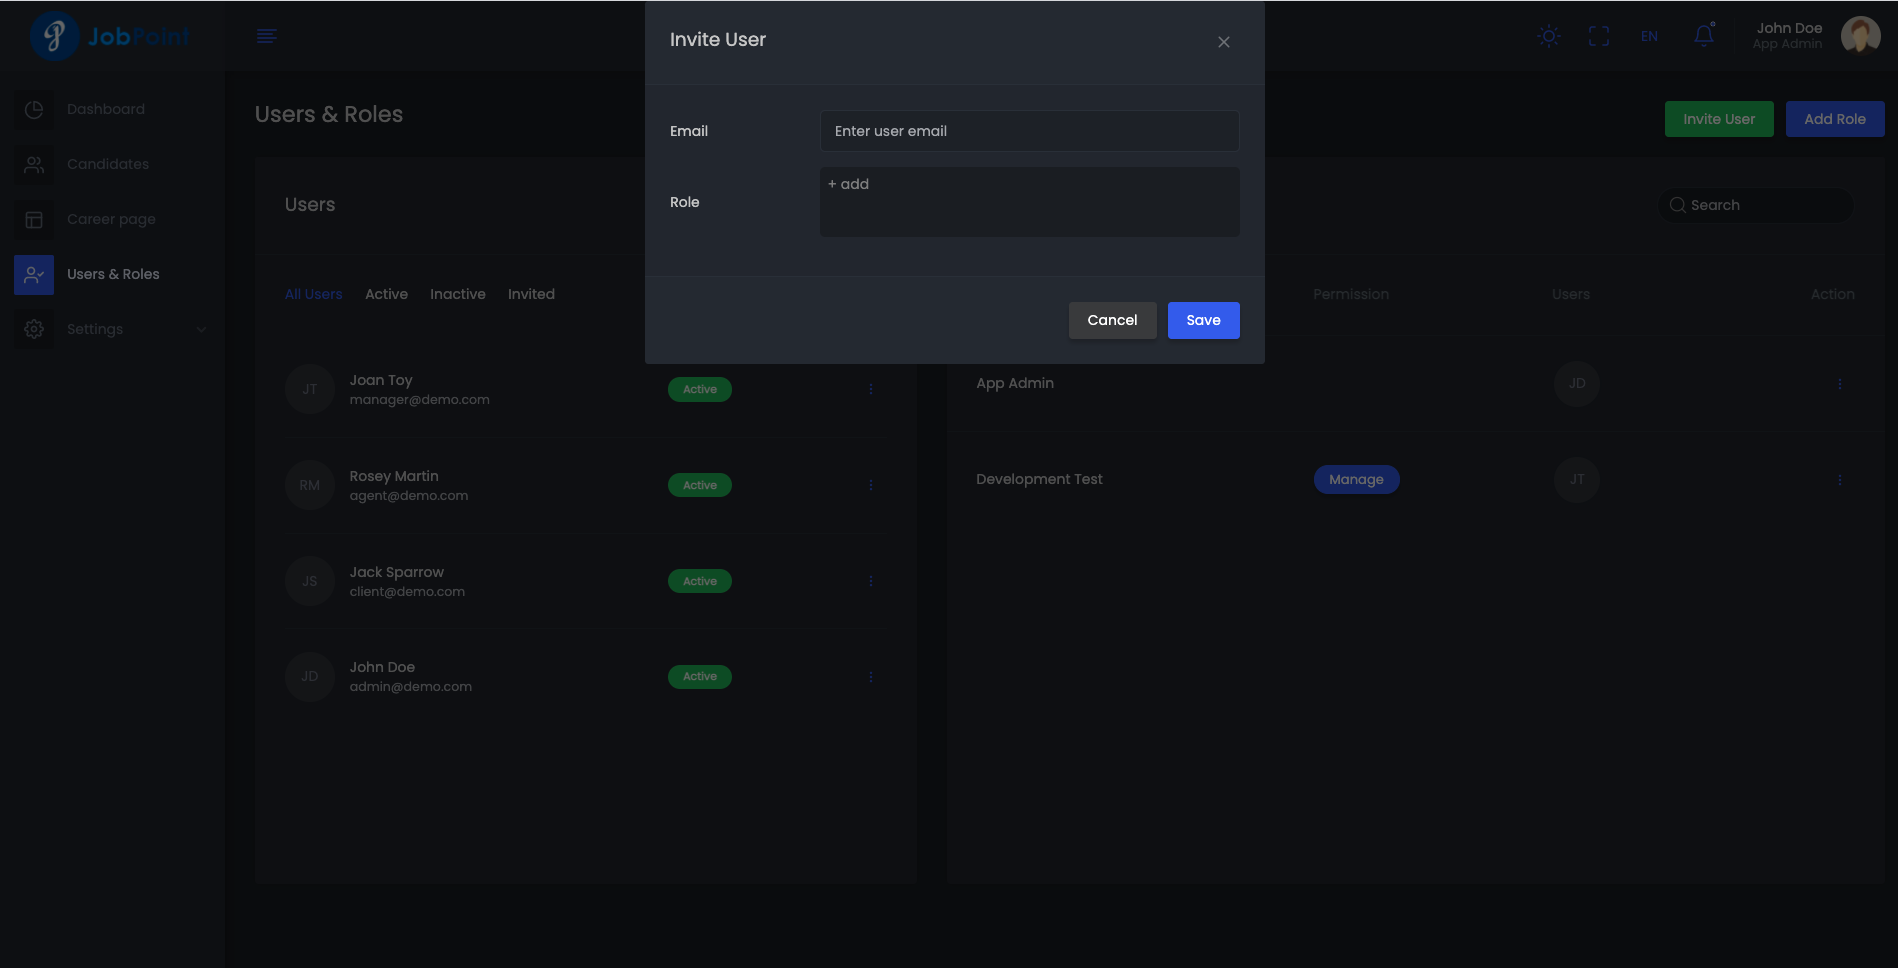Close the Invite User modal

pos(1223,42)
